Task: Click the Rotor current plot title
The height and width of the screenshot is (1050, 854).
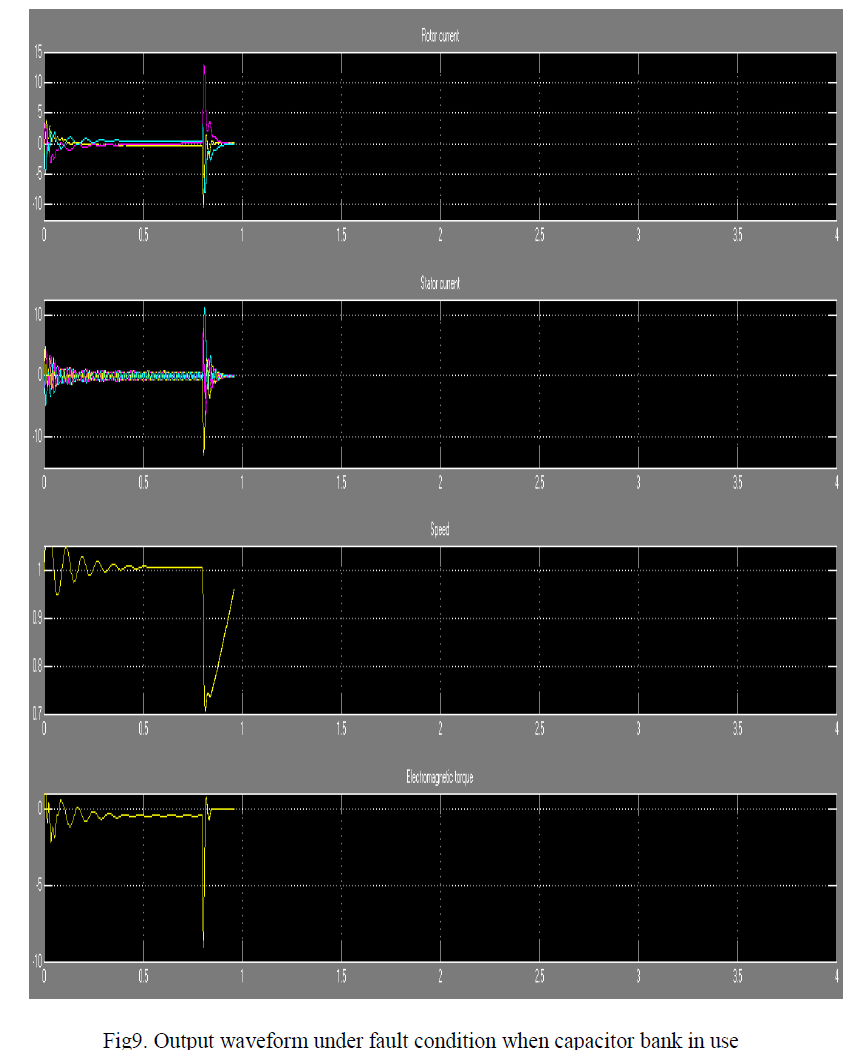Action: (x=440, y=37)
